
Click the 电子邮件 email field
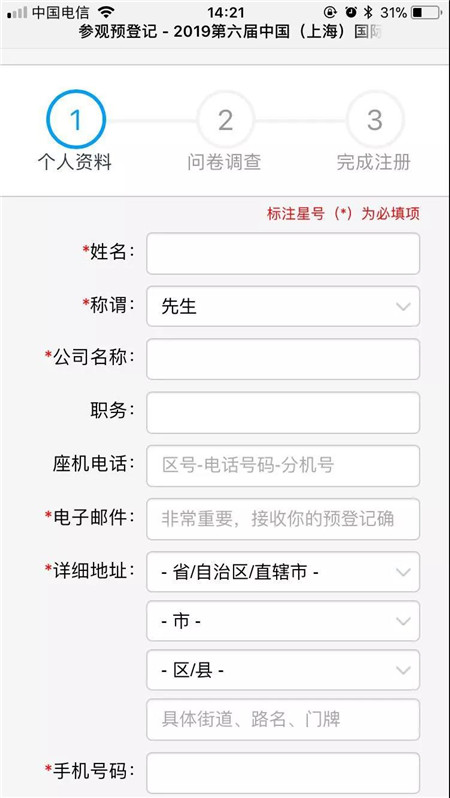coord(283,519)
